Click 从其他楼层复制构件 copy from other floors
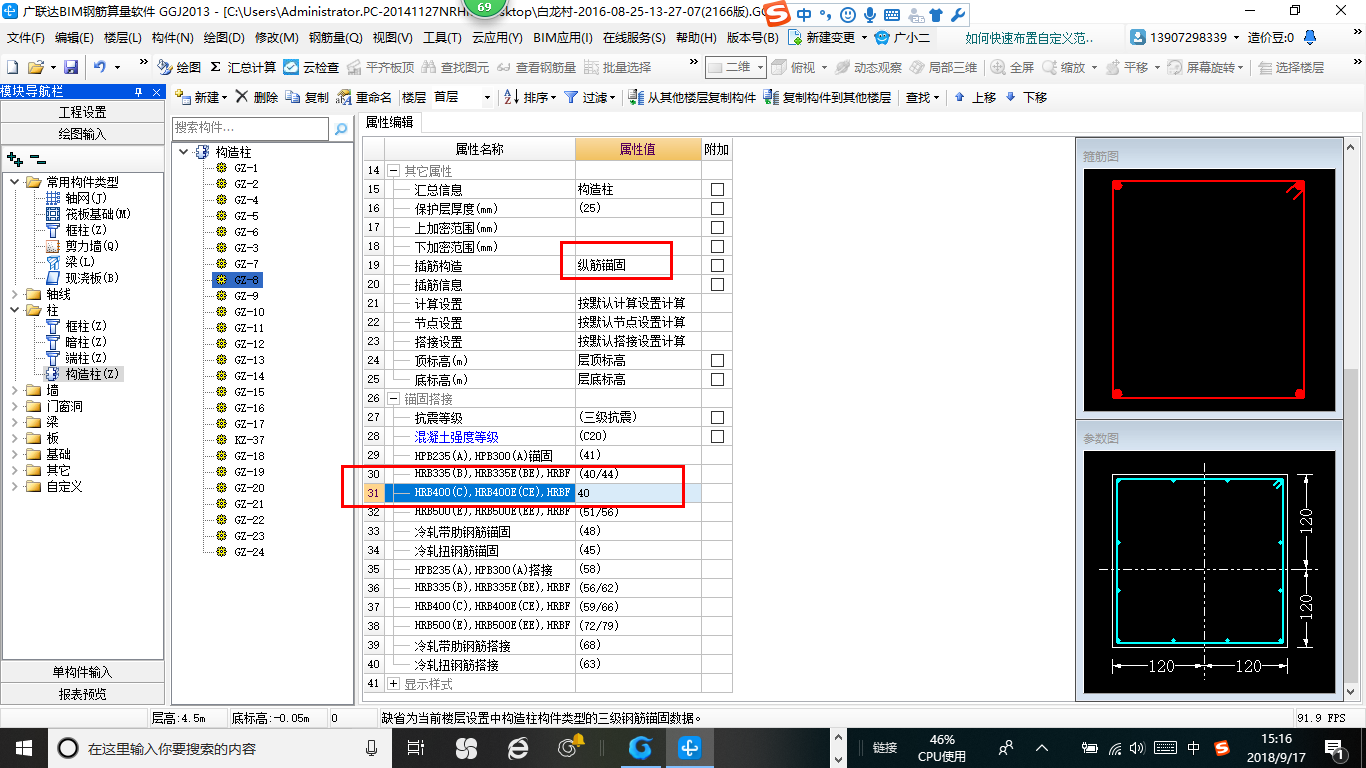Image resolution: width=1366 pixels, height=768 pixels. 692,97
